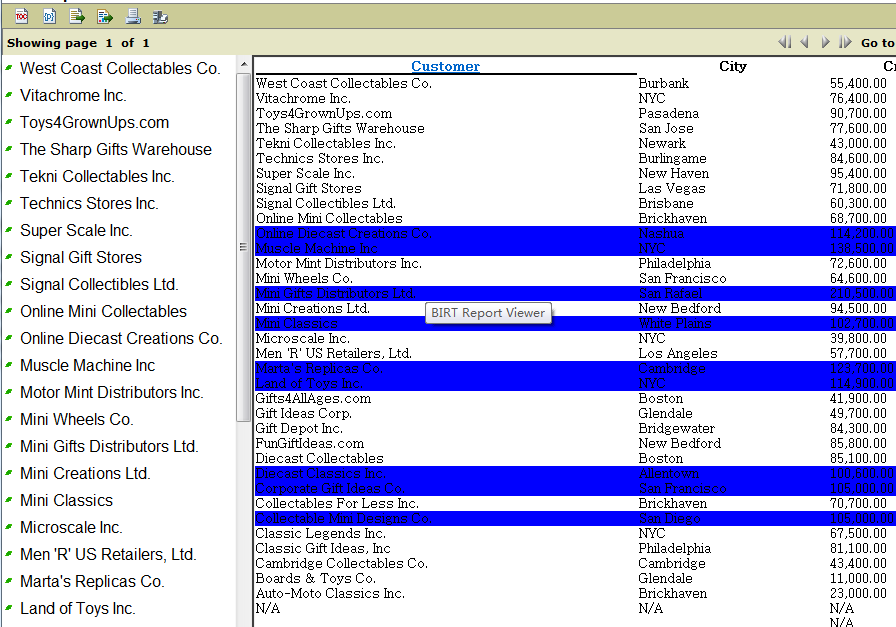Image resolution: width=896 pixels, height=627 pixels.
Task: Select the highlighted "White Plains" city cell
Action: click(x=675, y=324)
